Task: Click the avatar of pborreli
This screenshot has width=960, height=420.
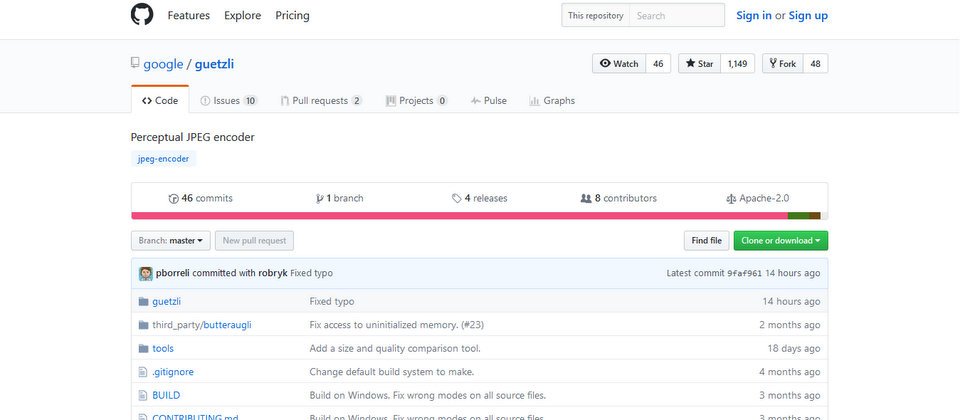Action: click(146, 274)
